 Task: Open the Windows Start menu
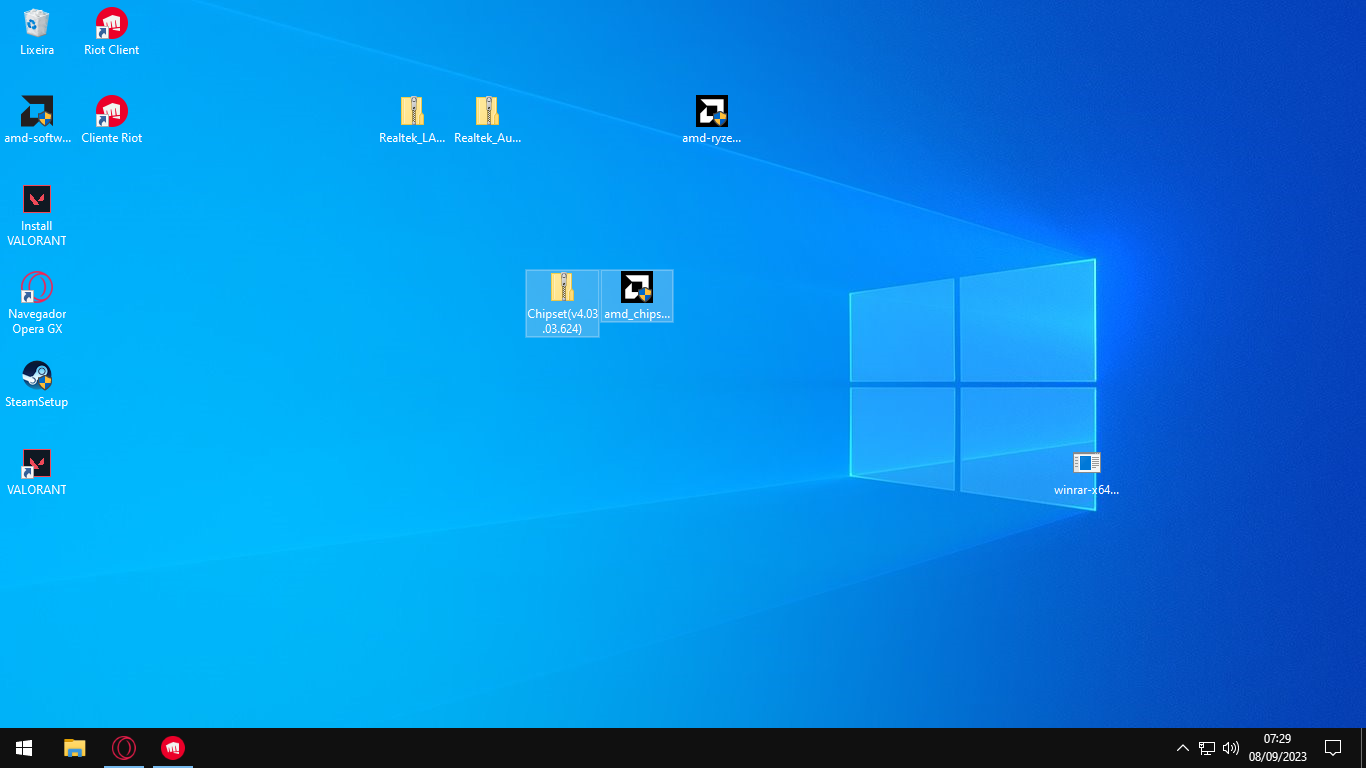[x=24, y=748]
